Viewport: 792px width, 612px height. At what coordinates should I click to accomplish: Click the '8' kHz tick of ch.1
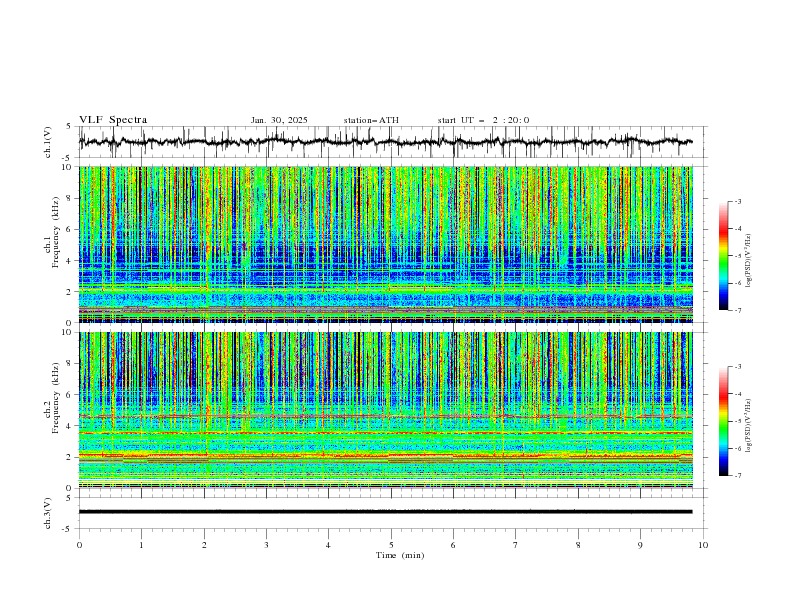click(x=69, y=198)
